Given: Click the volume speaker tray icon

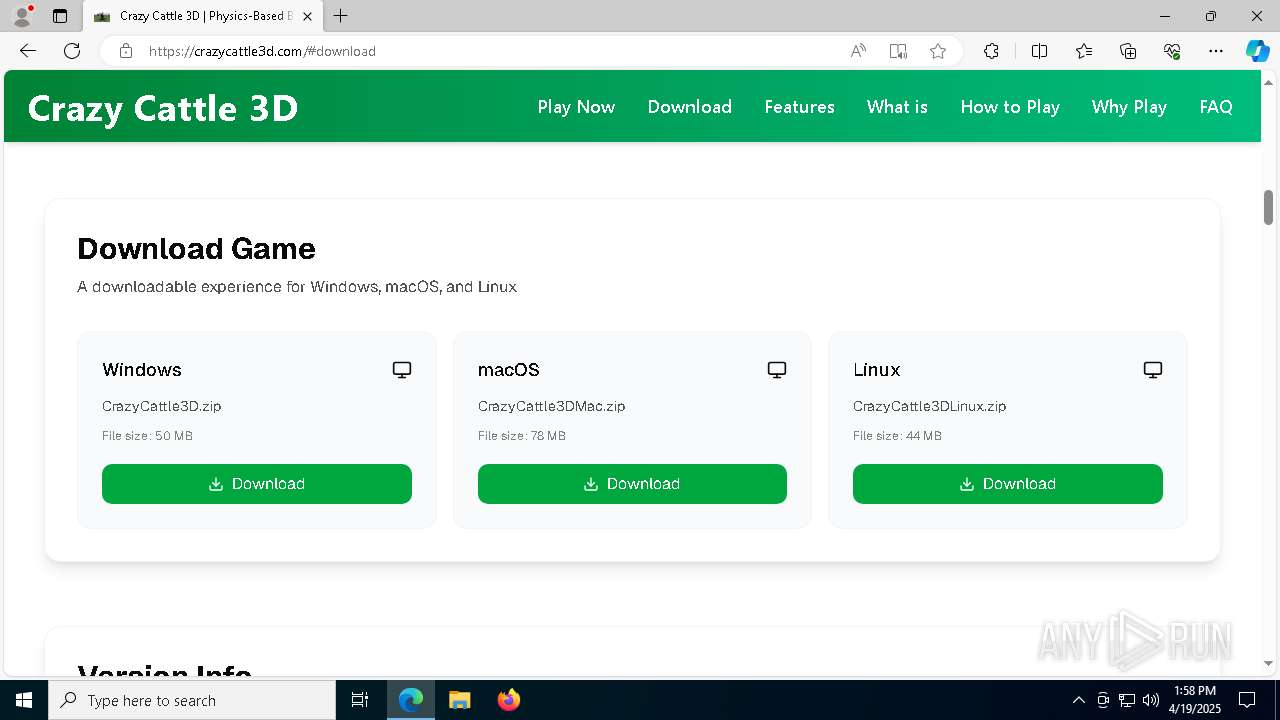Looking at the screenshot, I should click(1151, 700).
